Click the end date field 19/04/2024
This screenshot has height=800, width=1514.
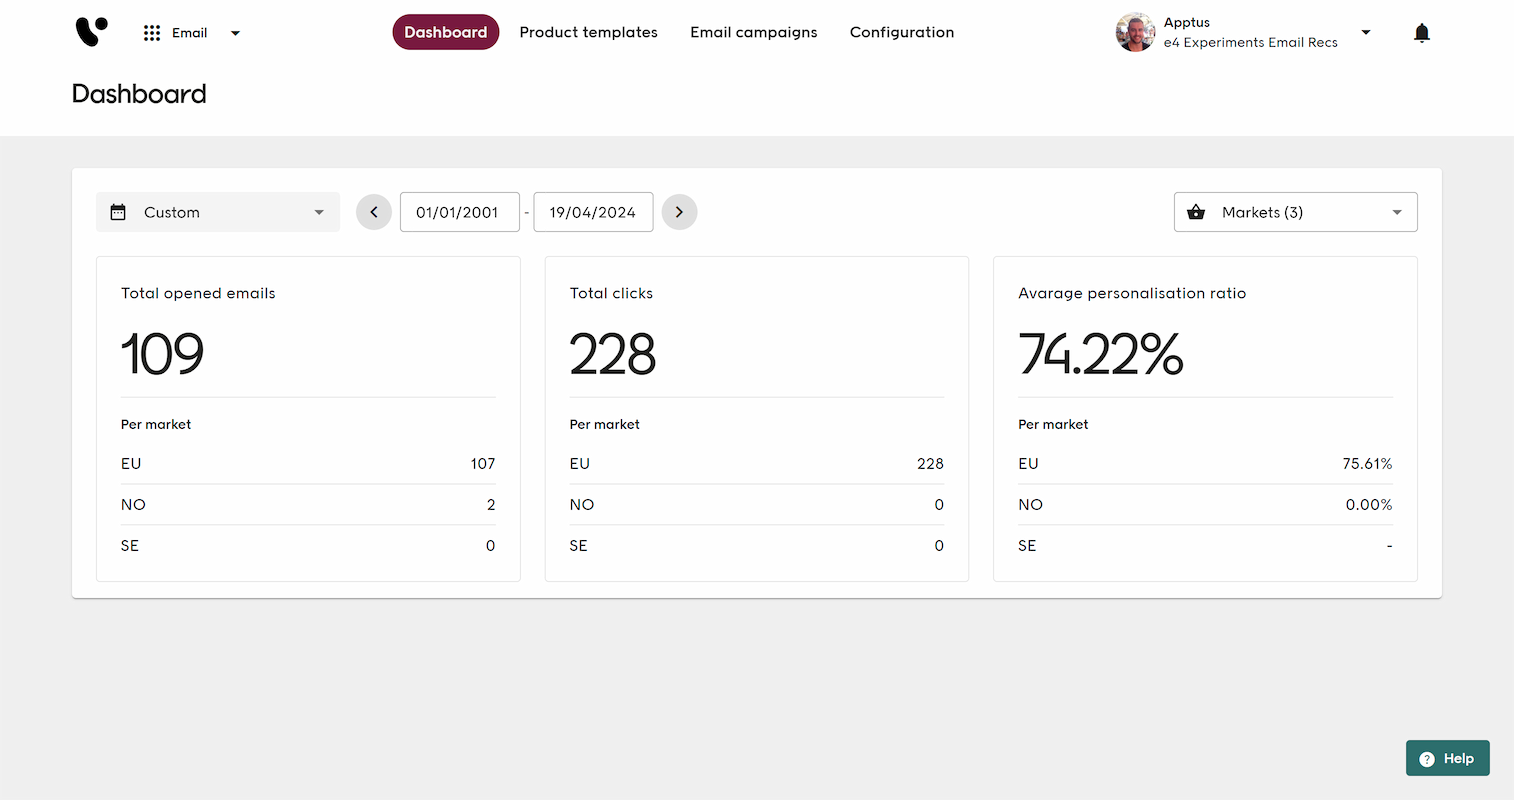[x=593, y=212]
